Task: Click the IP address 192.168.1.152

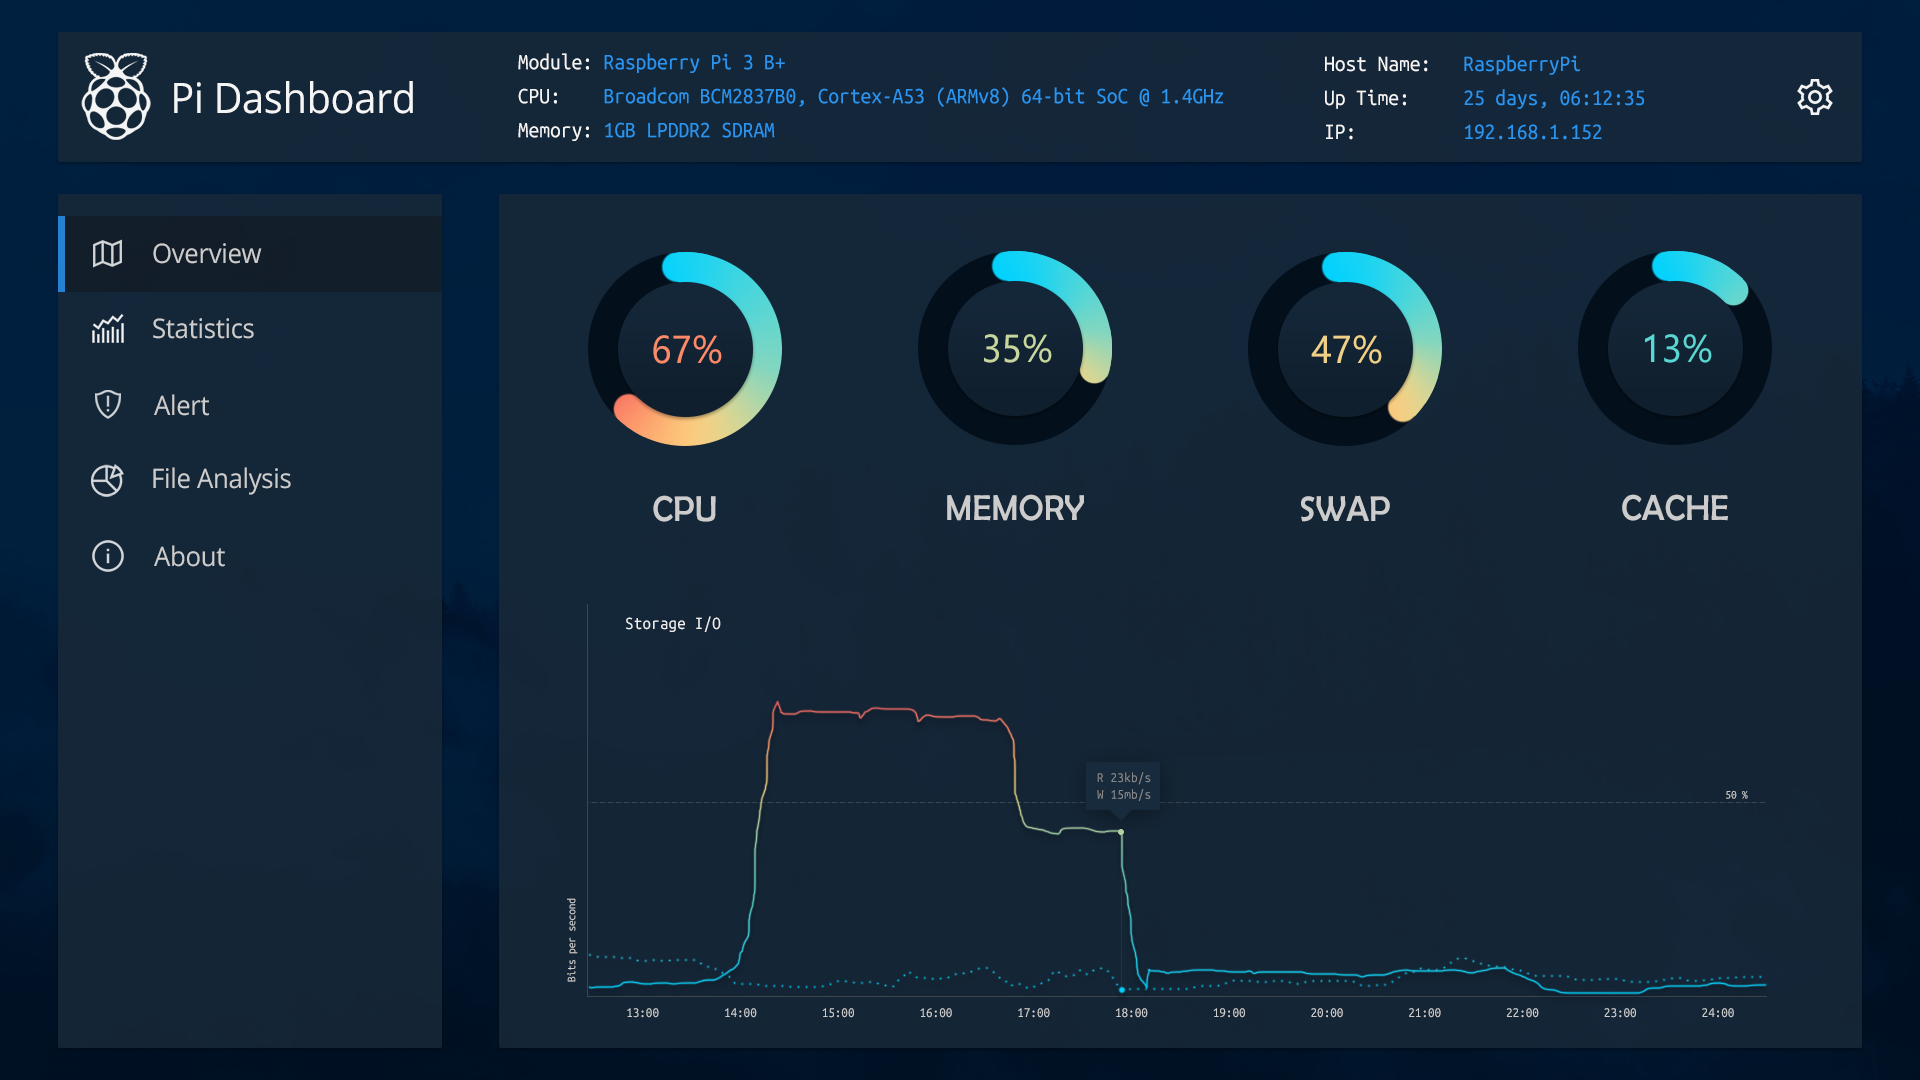Action: click(x=1532, y=132)
